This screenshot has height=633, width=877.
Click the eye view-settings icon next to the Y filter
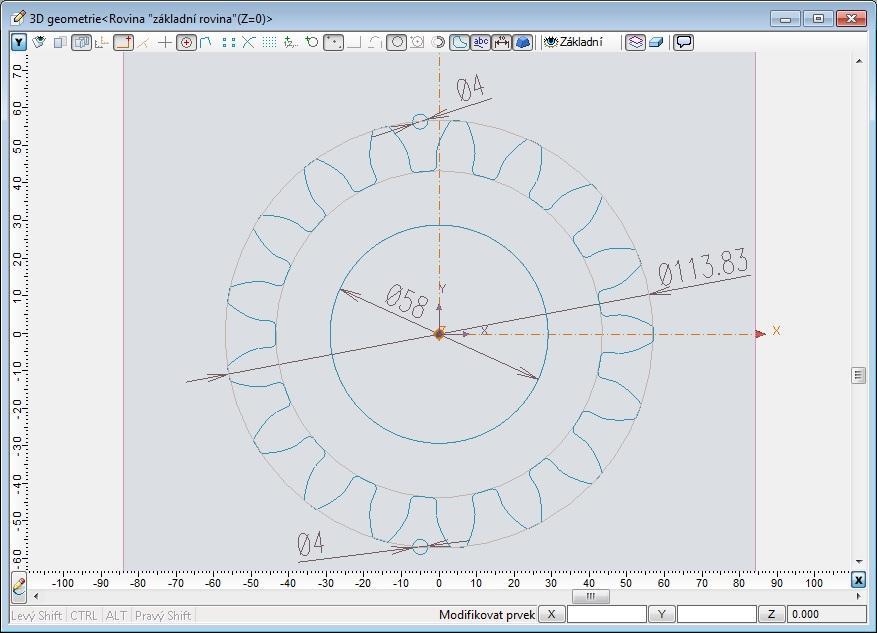[x=39, y=42]
